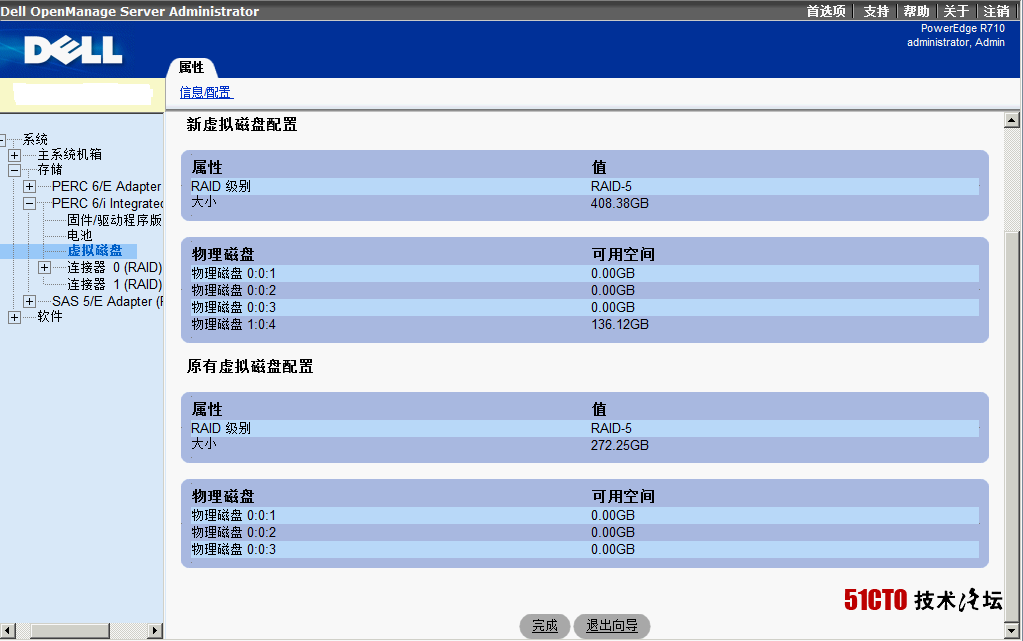This screenshot has height=641, width=1023.
Task: Click the 退出向导 button
Action: point(612,626)
